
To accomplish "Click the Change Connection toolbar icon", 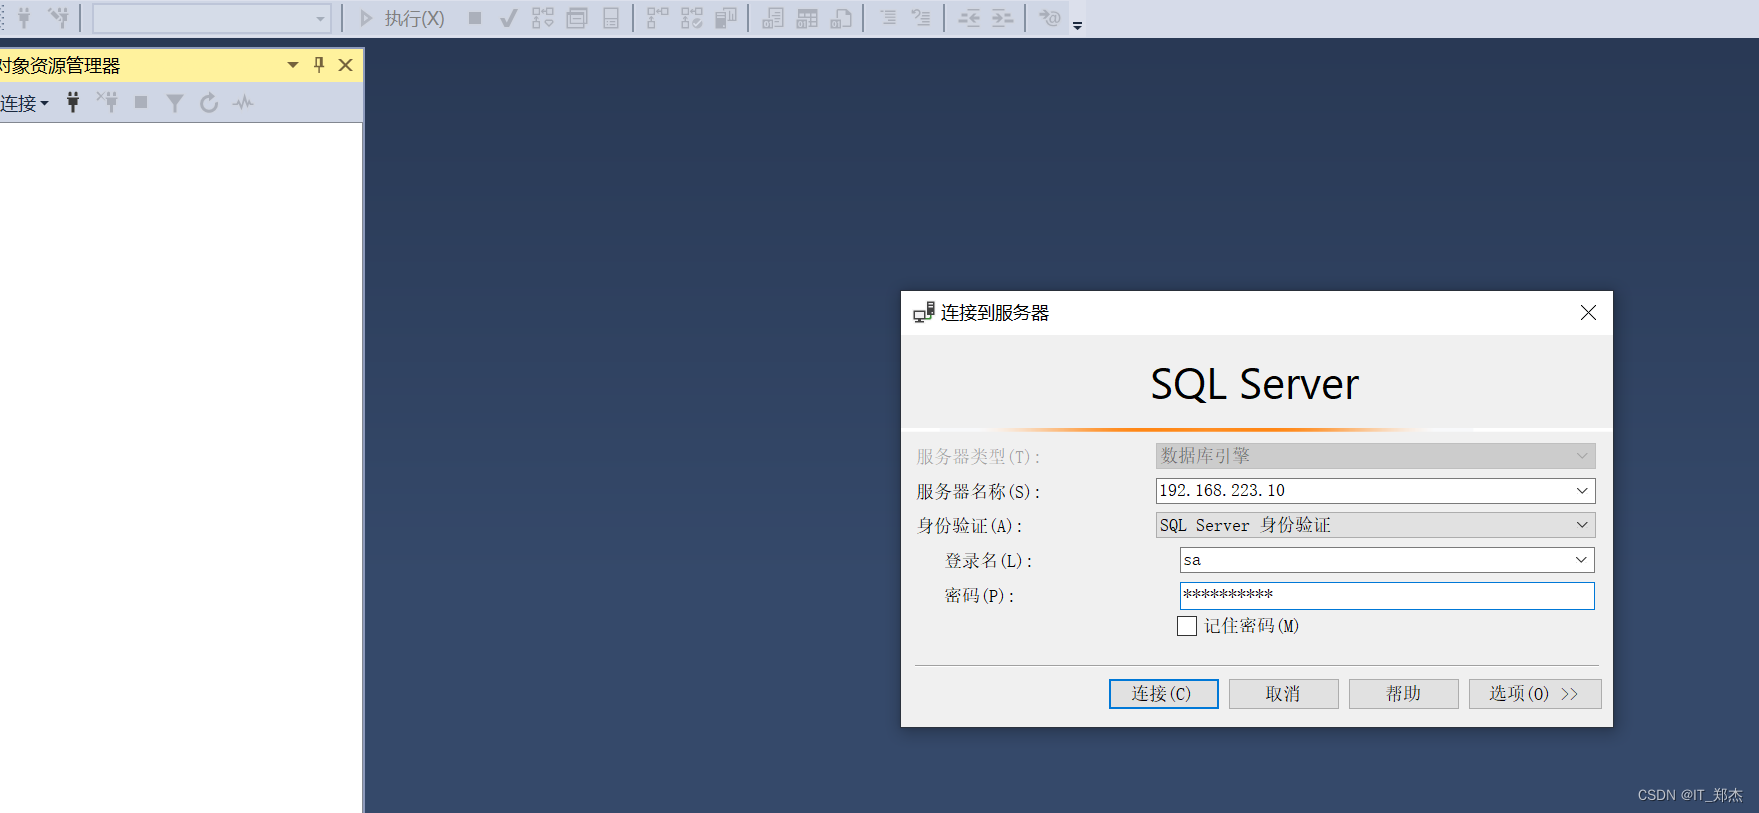I will (59, 18).
